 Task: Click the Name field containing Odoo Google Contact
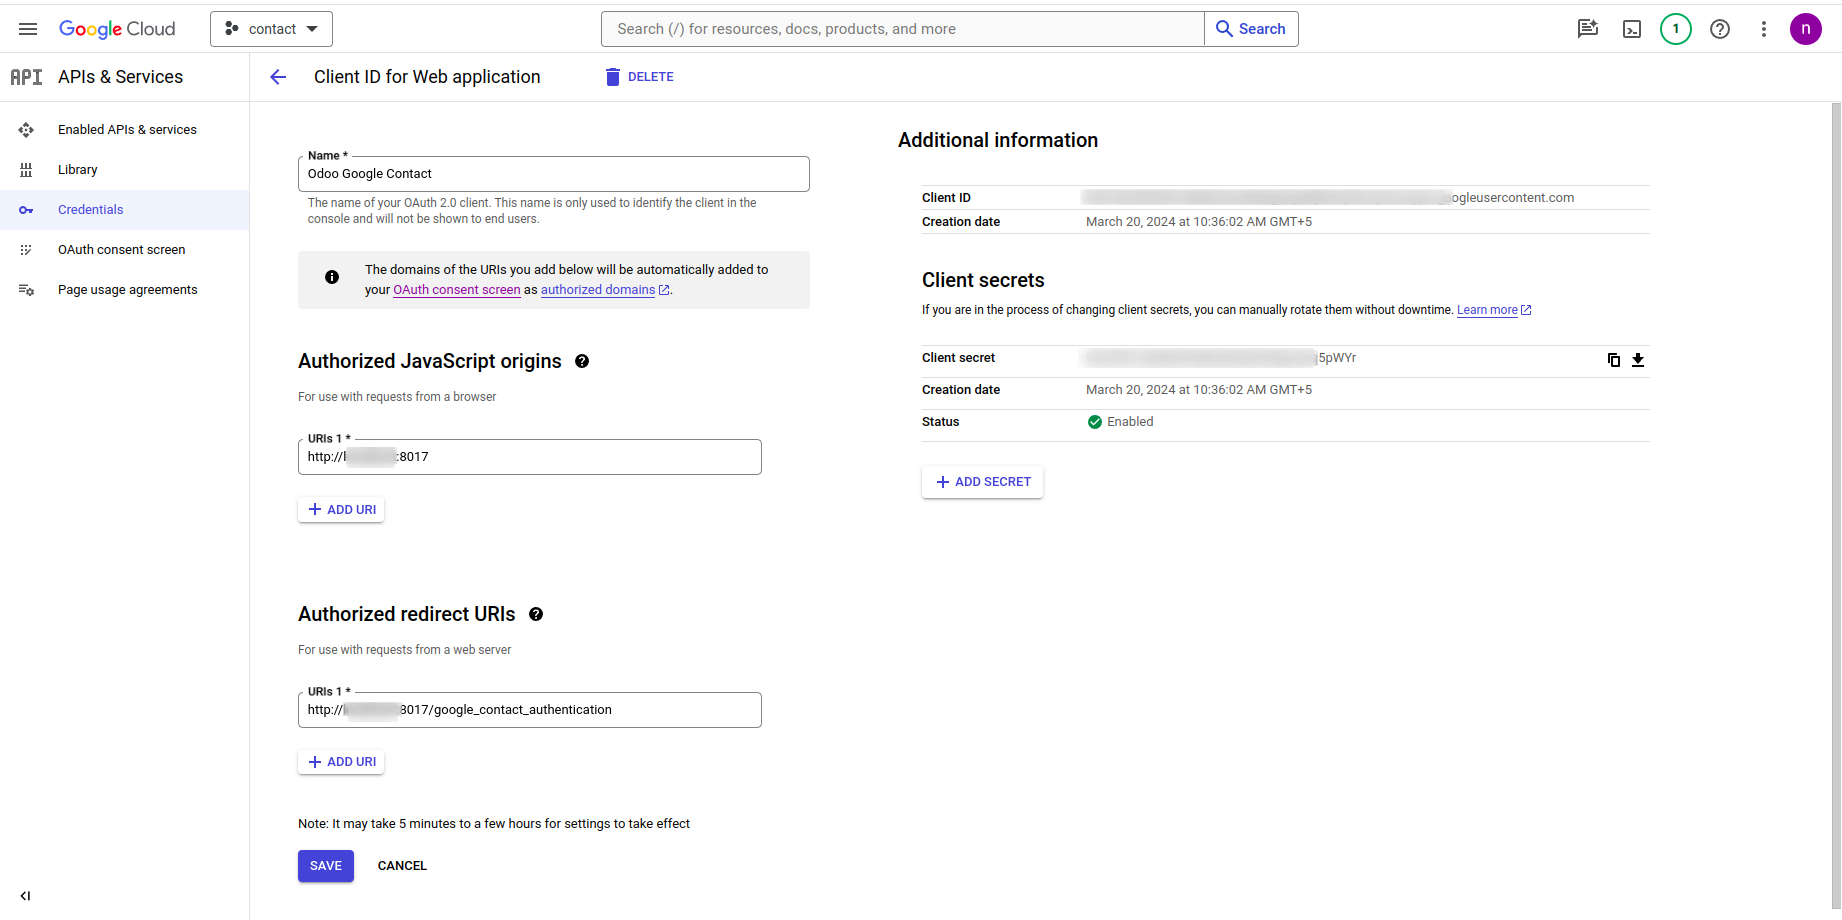tap(553, 174)
